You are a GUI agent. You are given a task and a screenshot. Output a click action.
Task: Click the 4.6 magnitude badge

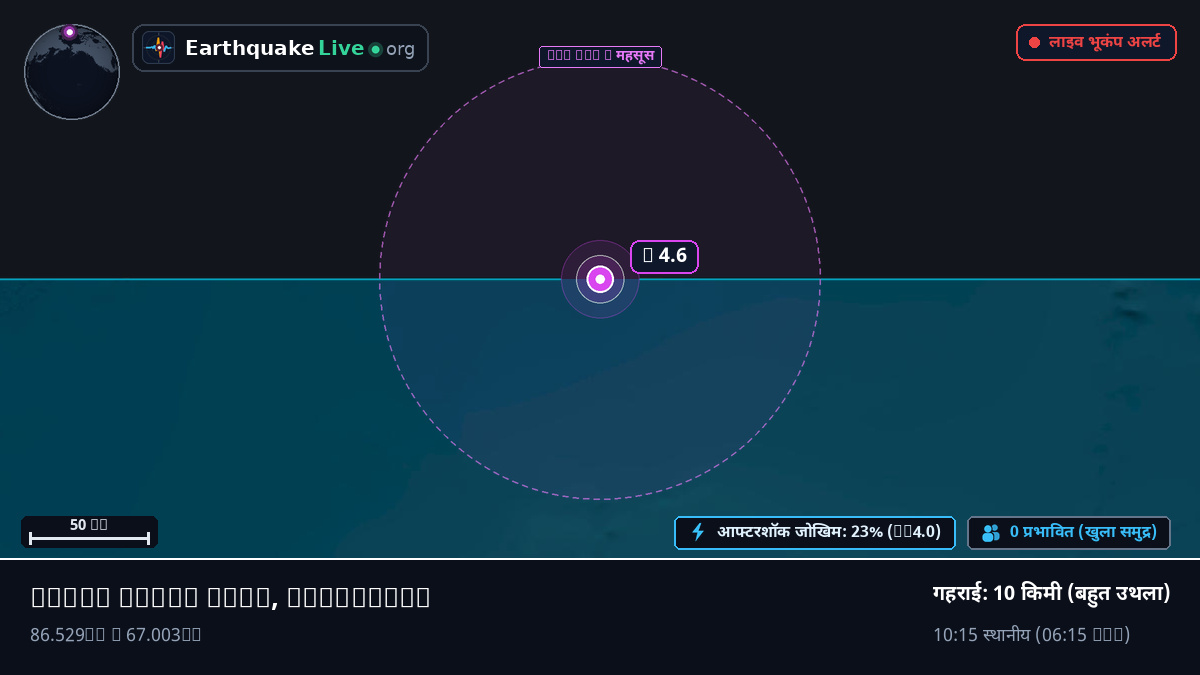point(664,256)
